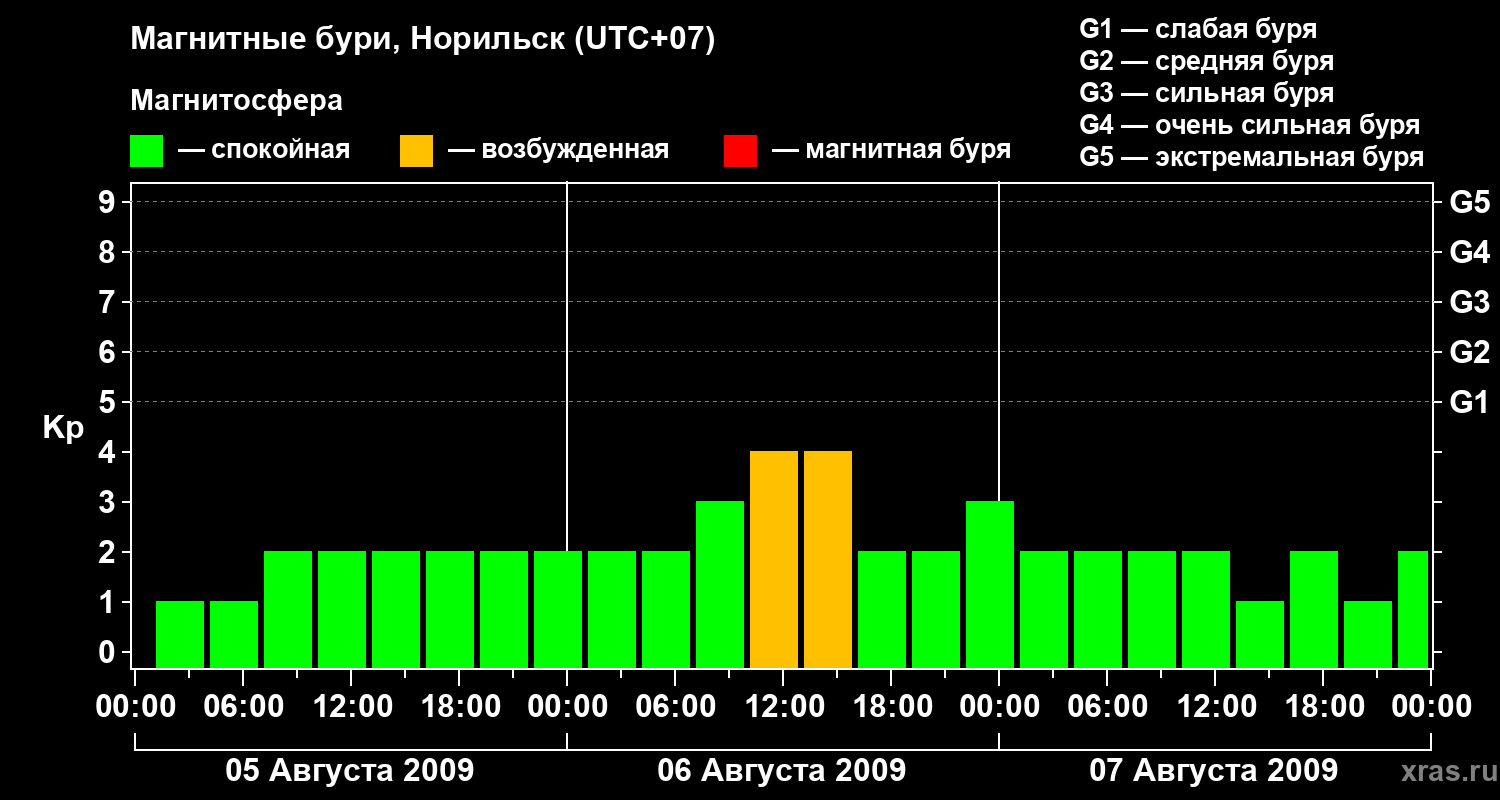Click the Kp 1 bar after 12:00 on 07 Августа
1500x800 pixels.
click(x=1260, y=634)
